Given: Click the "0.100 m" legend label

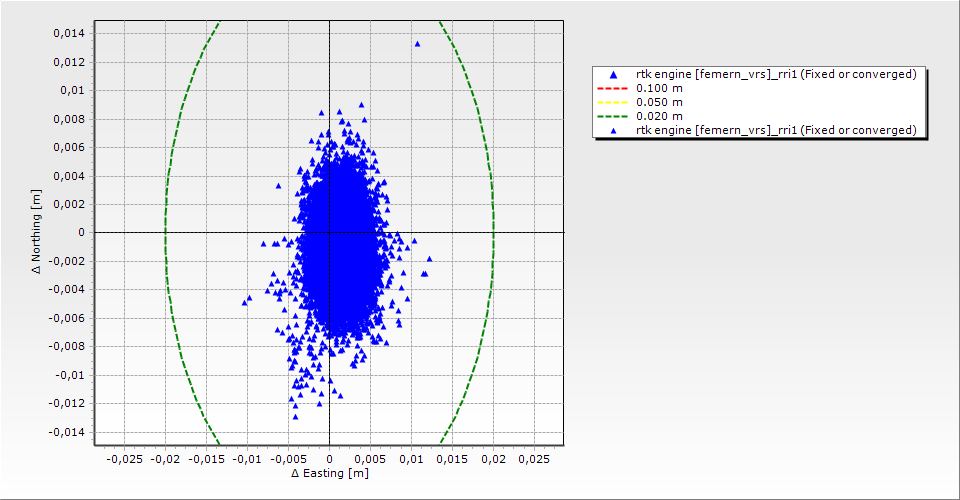Looking at the screenshot, I should click(x=660, y=88).
